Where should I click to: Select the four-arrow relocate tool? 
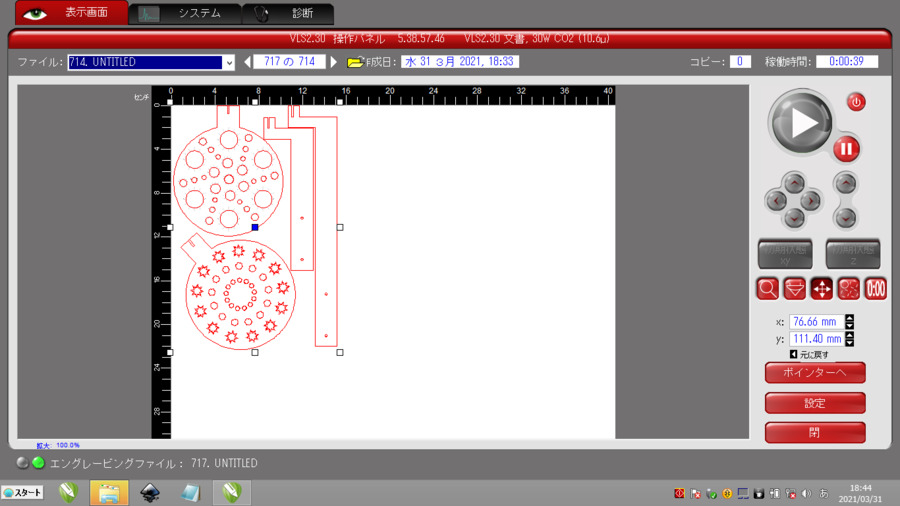(x=821, y=289)
